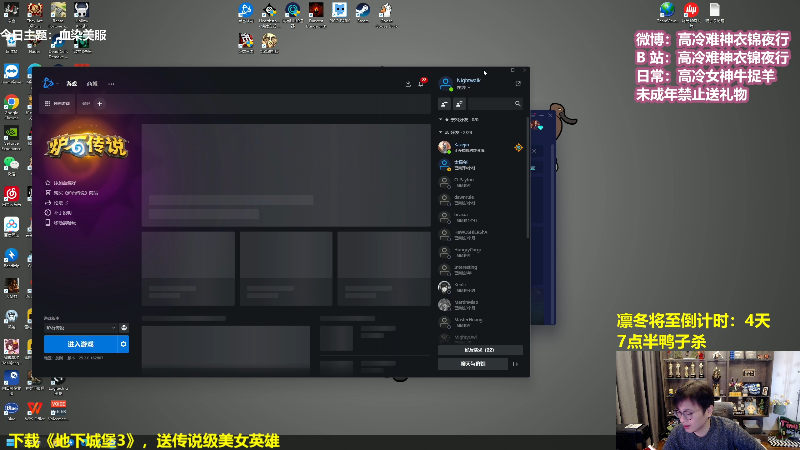800x450 pixels.
Task: Open the large featured news placeholder card
Action: 286,175
